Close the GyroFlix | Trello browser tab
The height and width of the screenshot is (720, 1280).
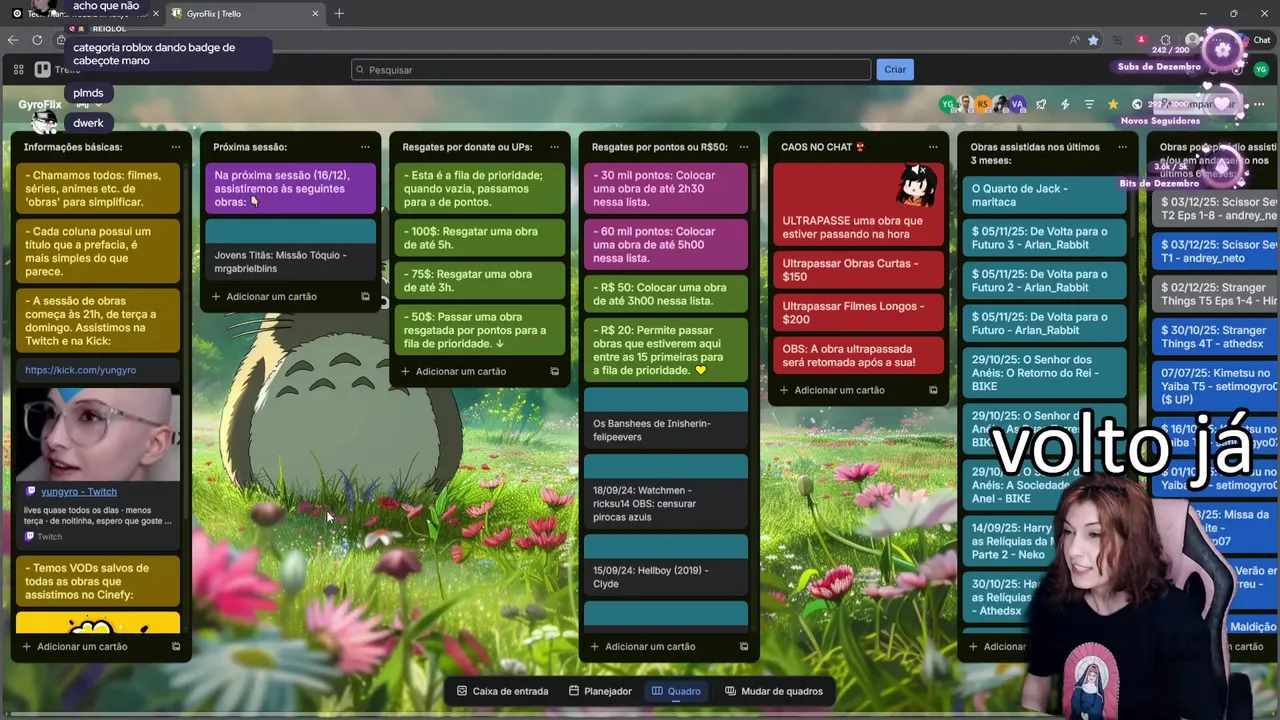tap(315, 14)
